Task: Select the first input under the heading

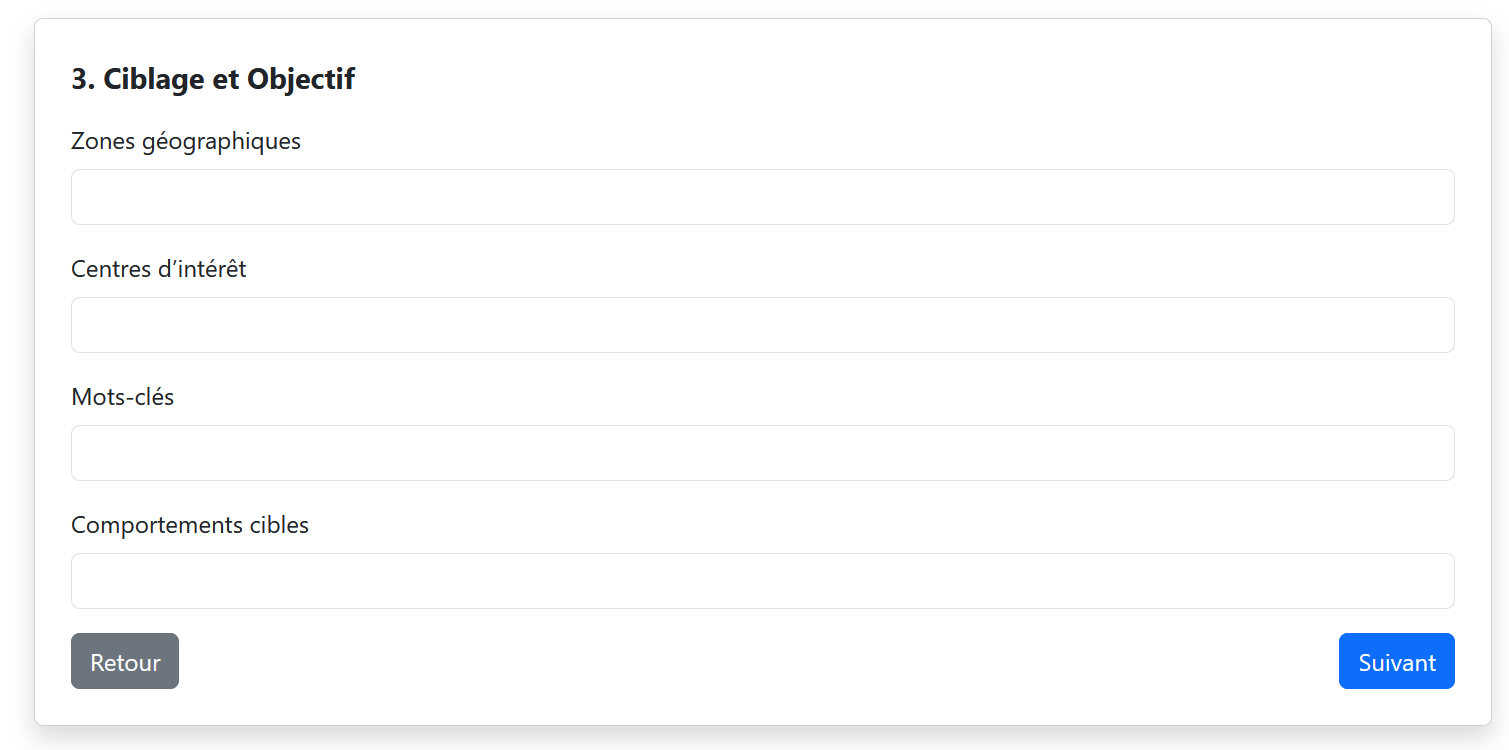Action: pos(762,197)
